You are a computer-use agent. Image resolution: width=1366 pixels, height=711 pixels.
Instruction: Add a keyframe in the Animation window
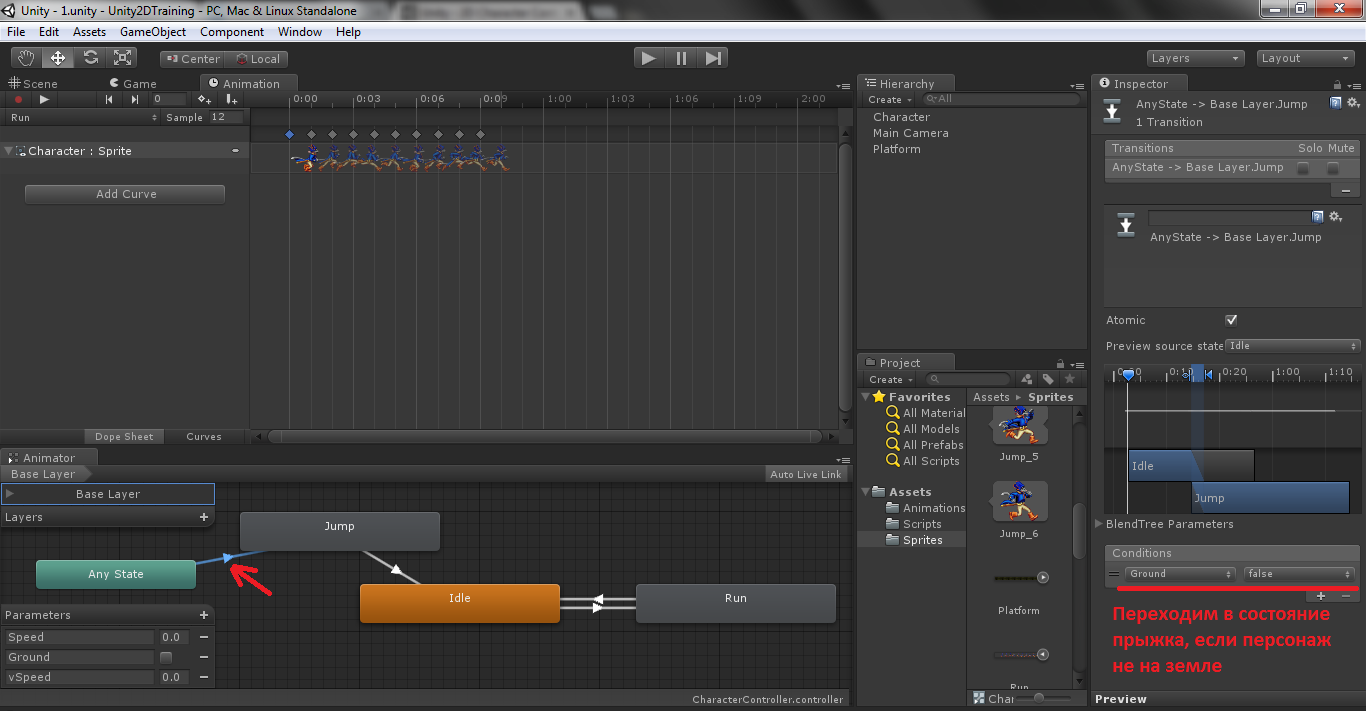204,99
